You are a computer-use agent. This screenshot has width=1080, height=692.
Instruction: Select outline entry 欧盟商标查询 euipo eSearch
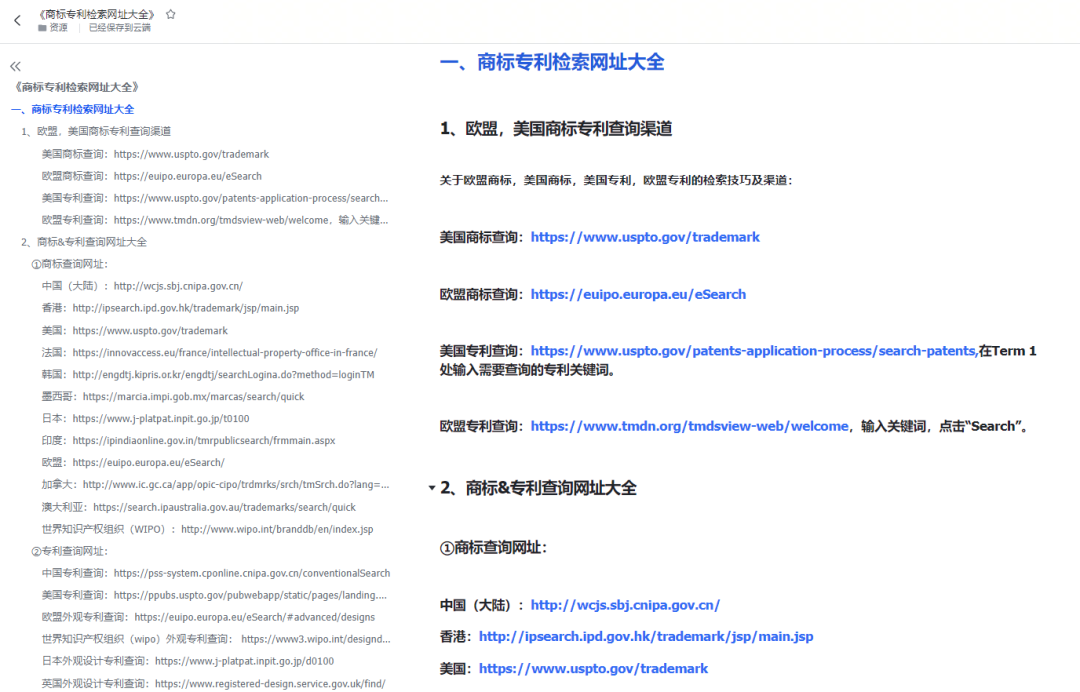pyautogui.click(x=152, y=176)
